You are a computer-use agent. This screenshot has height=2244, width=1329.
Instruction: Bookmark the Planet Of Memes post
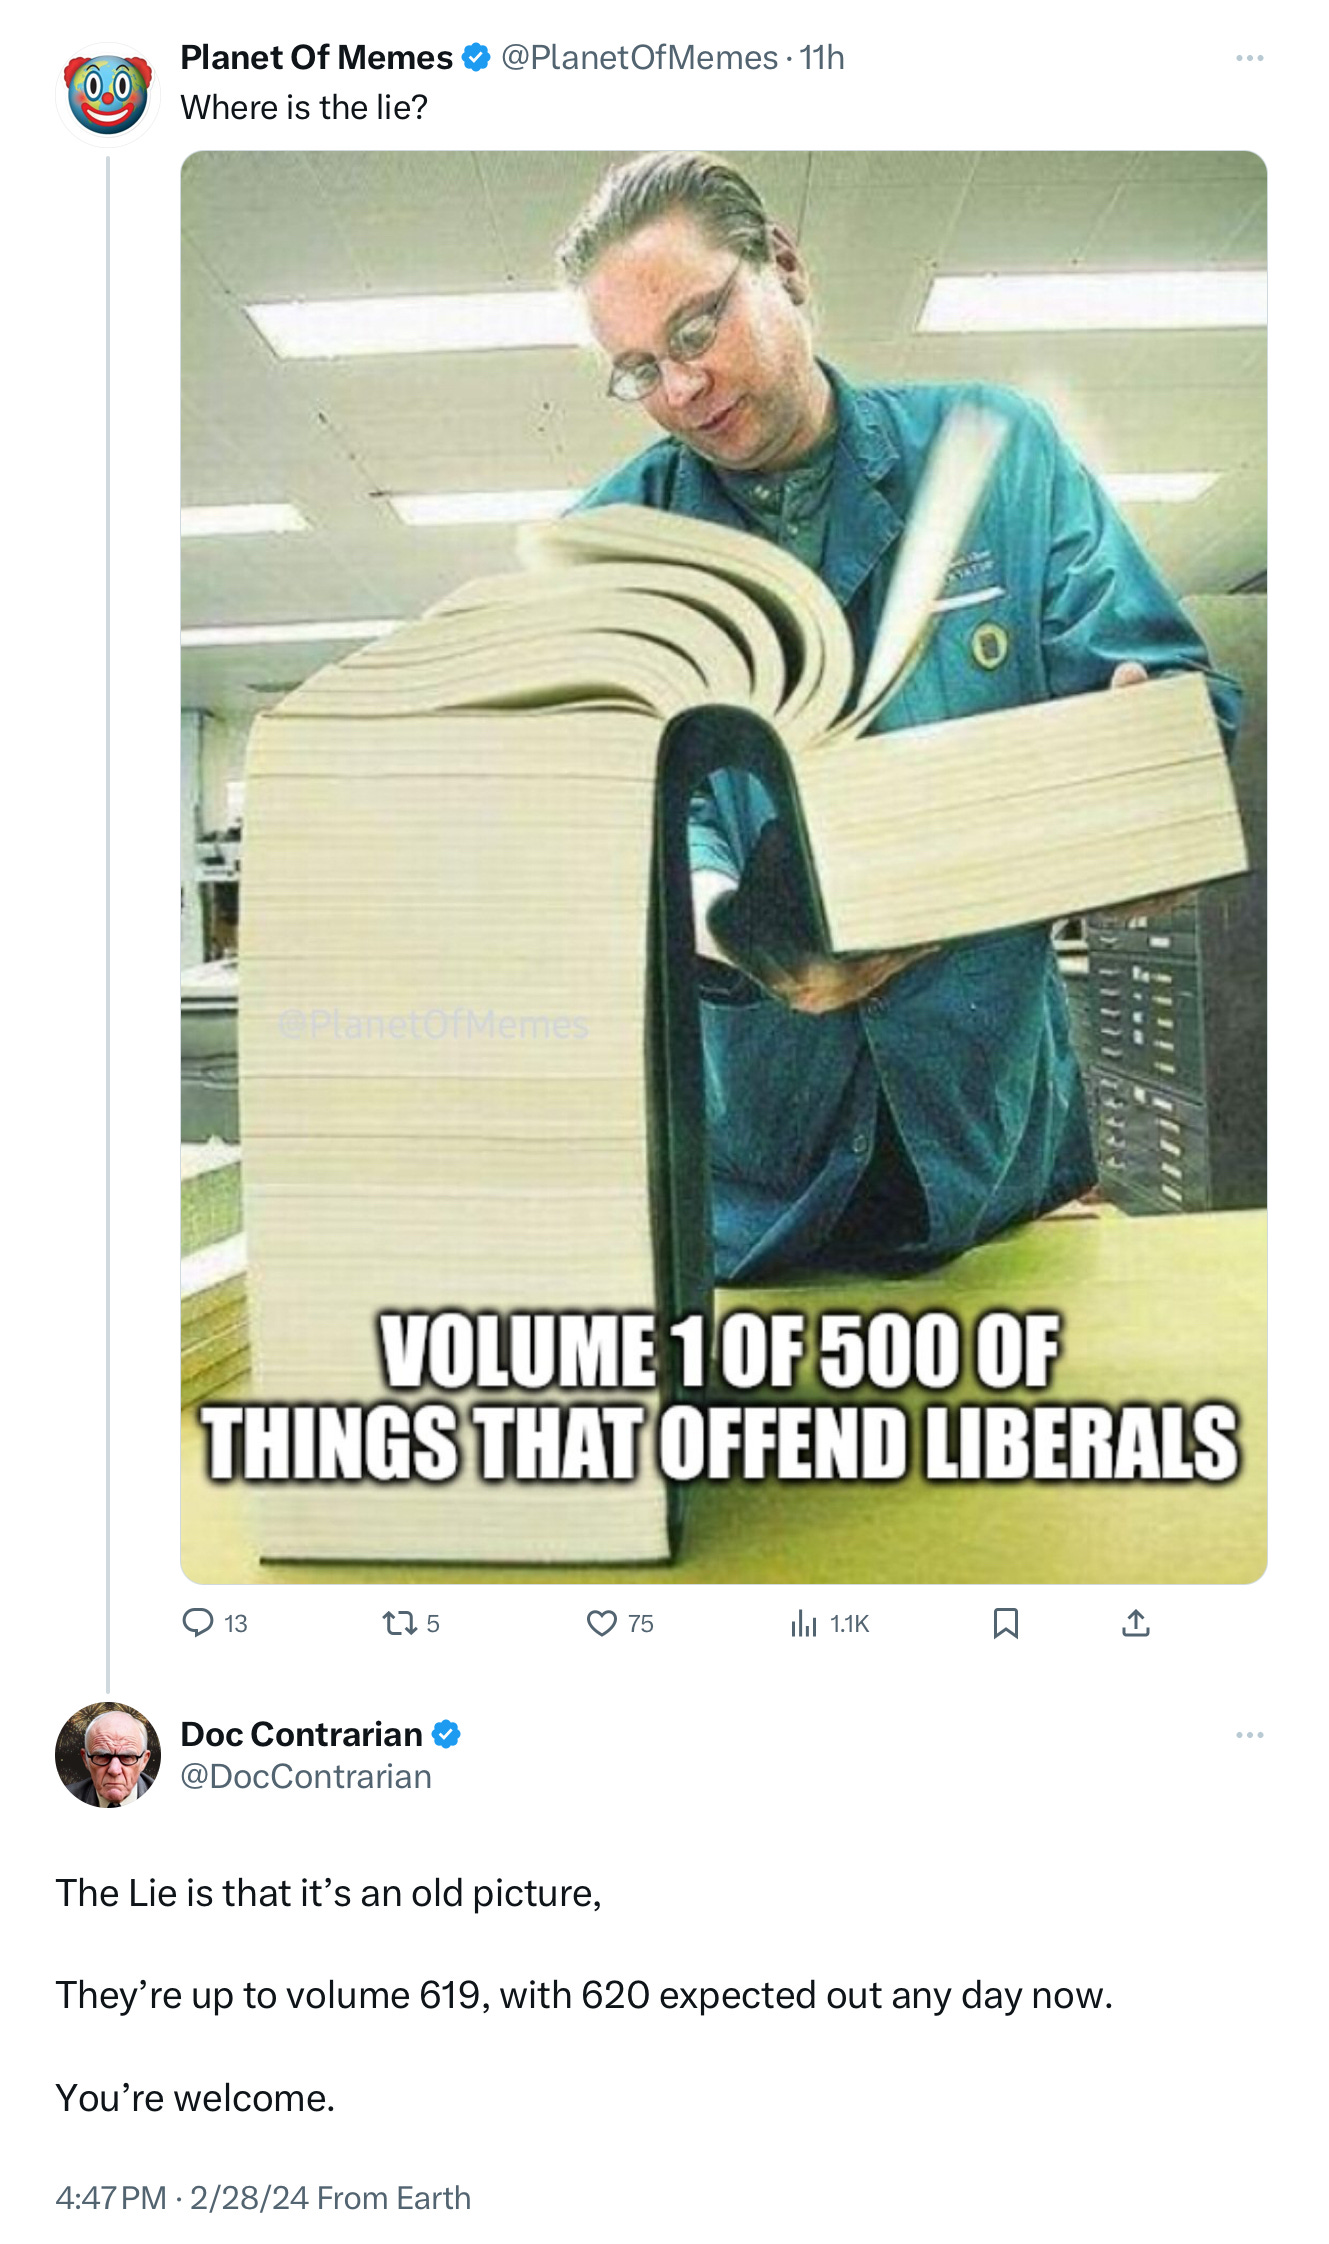pos(1005,1622)
